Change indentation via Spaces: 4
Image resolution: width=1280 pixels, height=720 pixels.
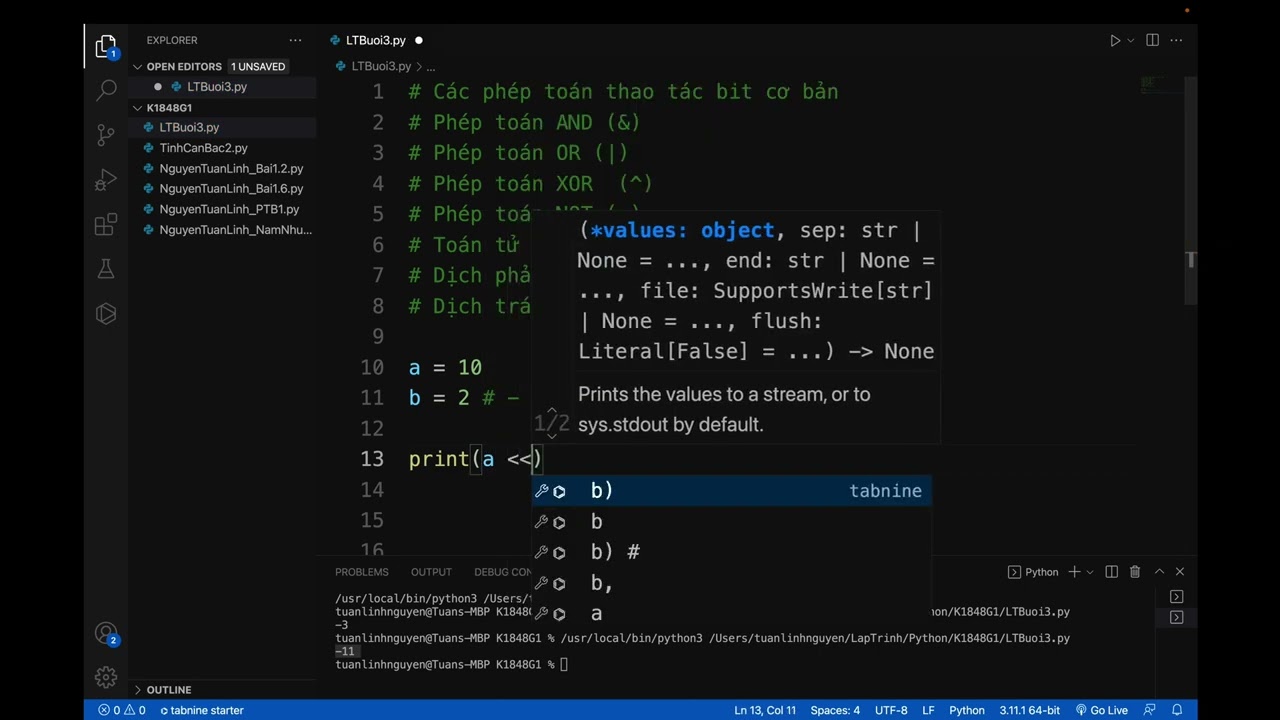(835, 710)
